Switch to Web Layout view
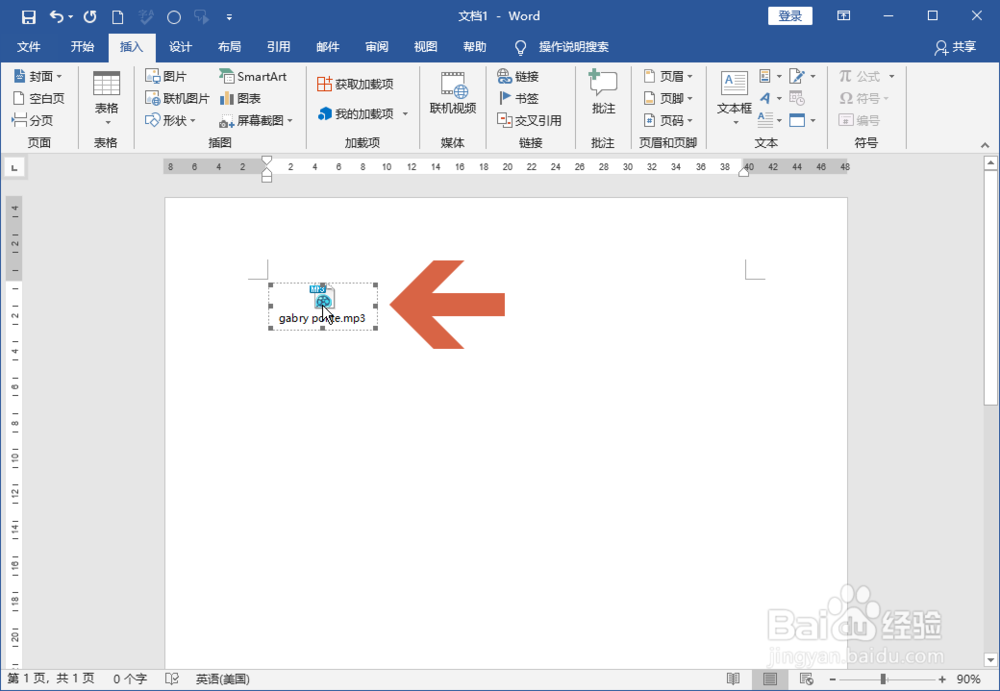Viewport: 1000px width, 691px height. 806,679
